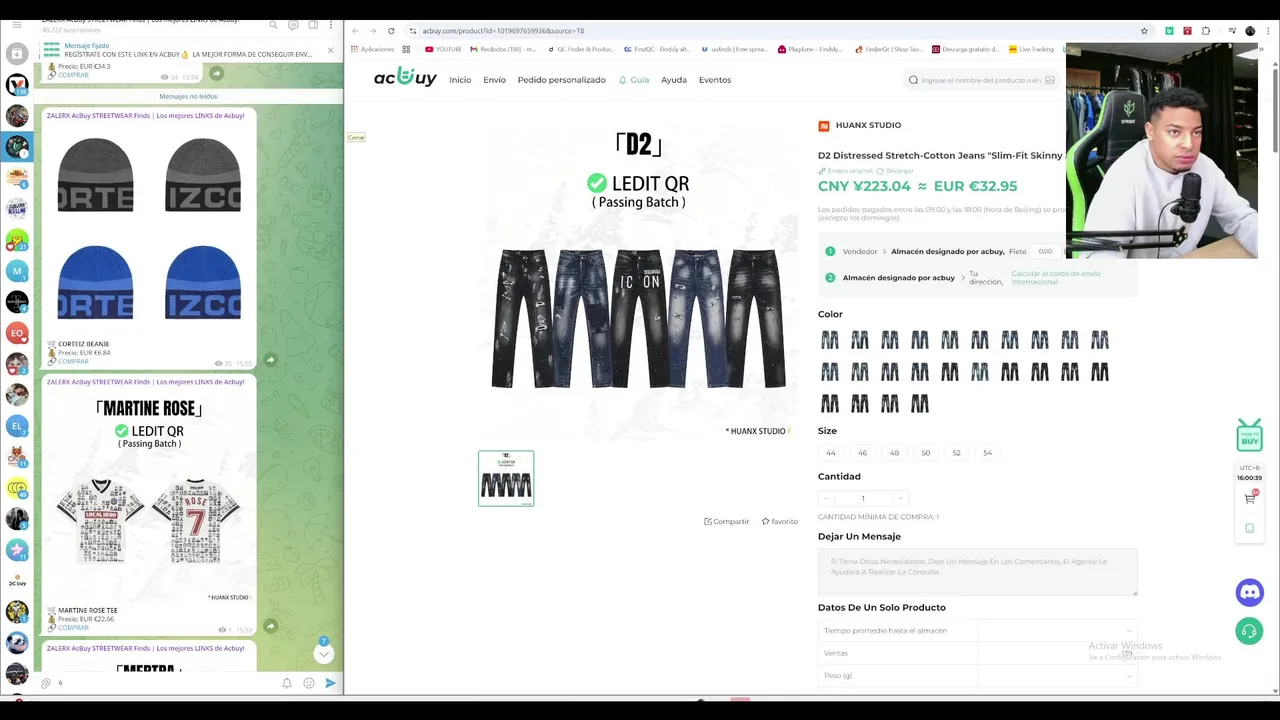Bookmark this page with star icon
1280x720 pixels.
click(1144, 31)
